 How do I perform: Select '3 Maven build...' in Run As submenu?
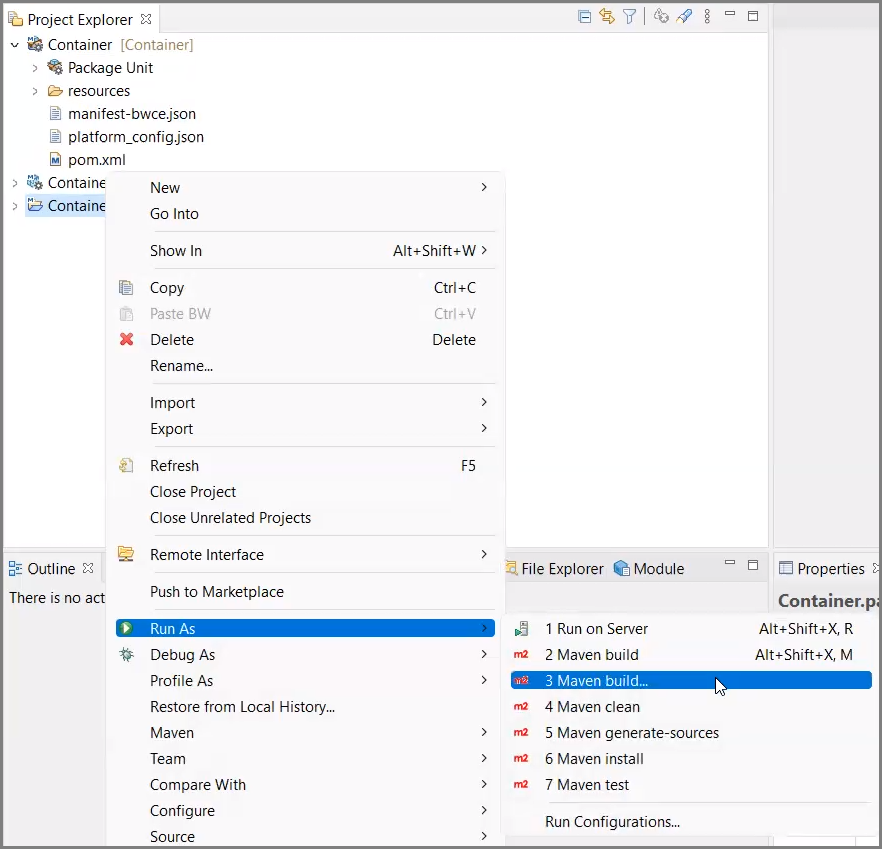[x=596, y=681]
